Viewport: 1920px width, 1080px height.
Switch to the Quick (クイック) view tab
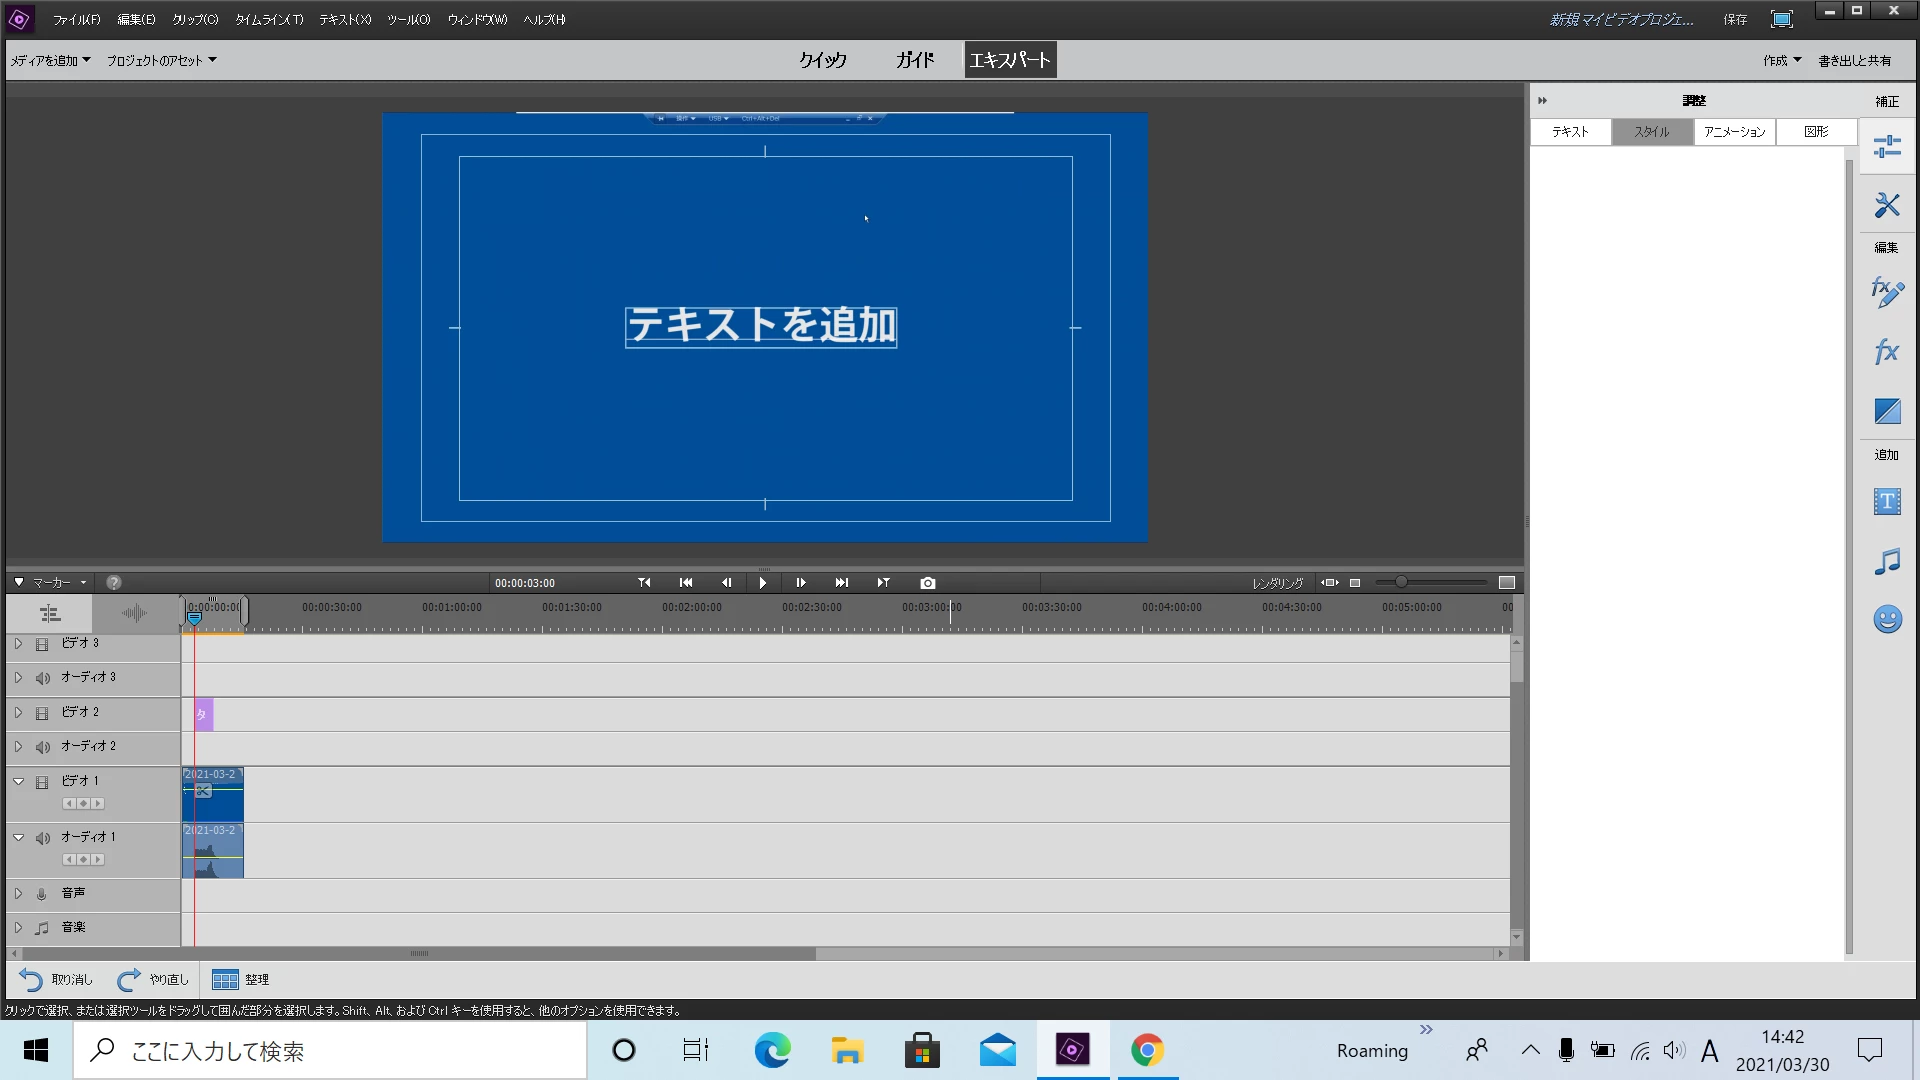pos(822,60)
